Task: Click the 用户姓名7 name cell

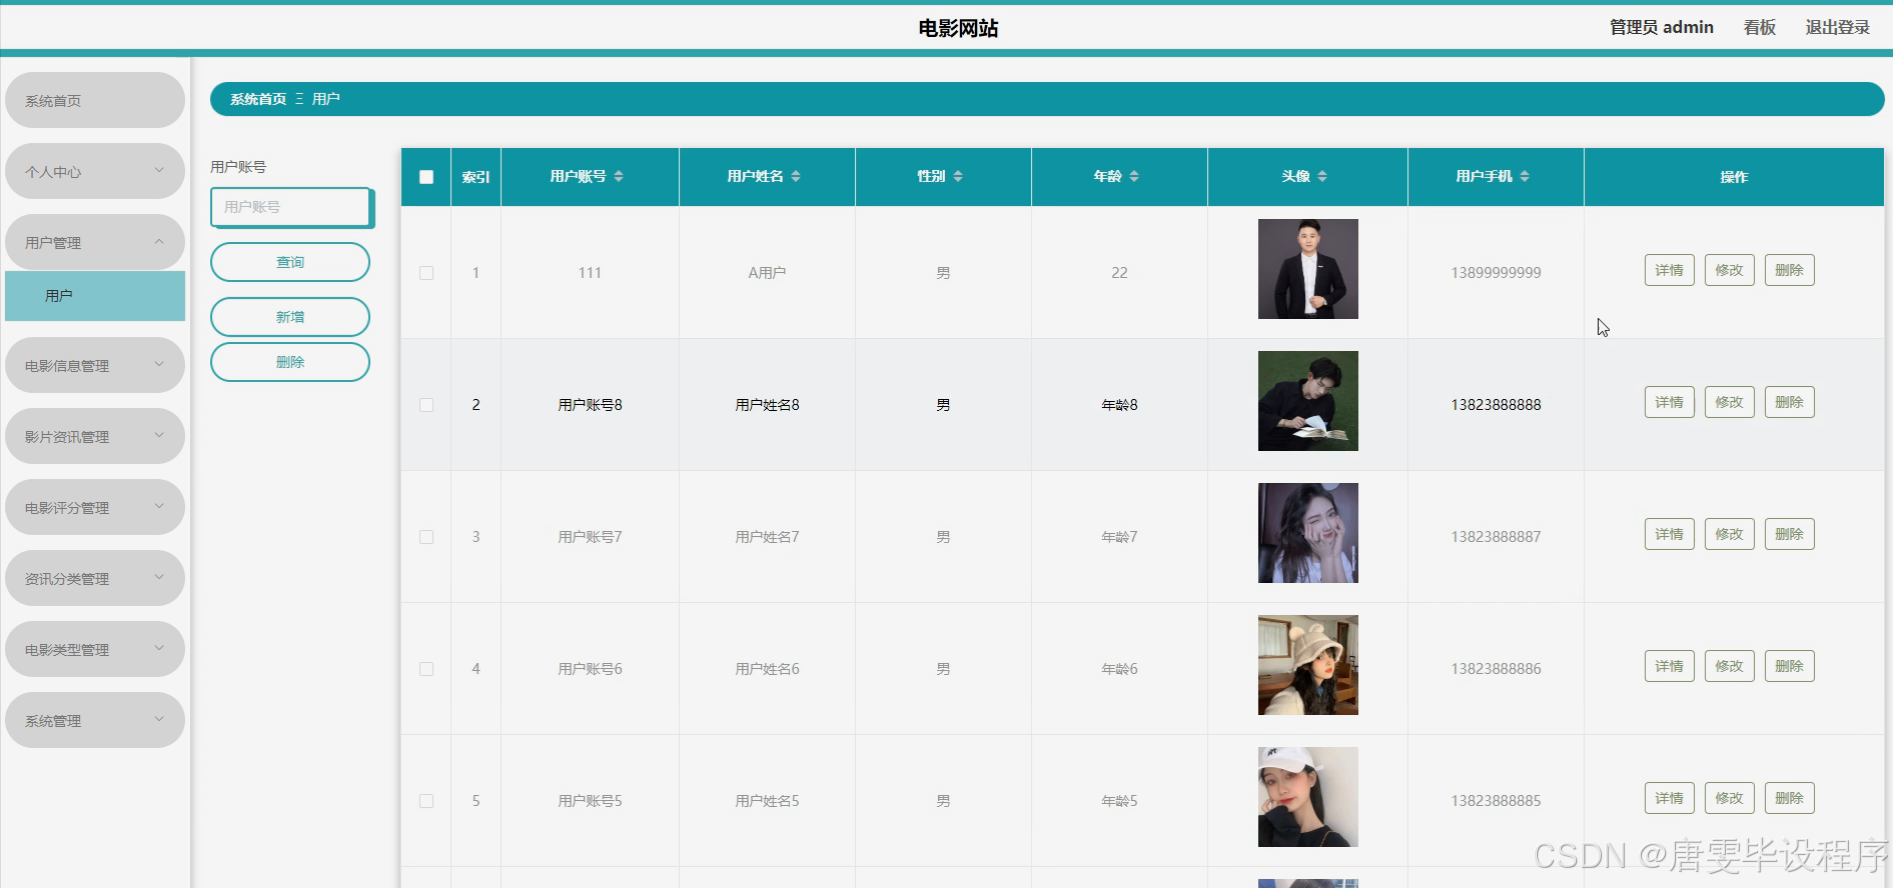Action: [767, 537]
